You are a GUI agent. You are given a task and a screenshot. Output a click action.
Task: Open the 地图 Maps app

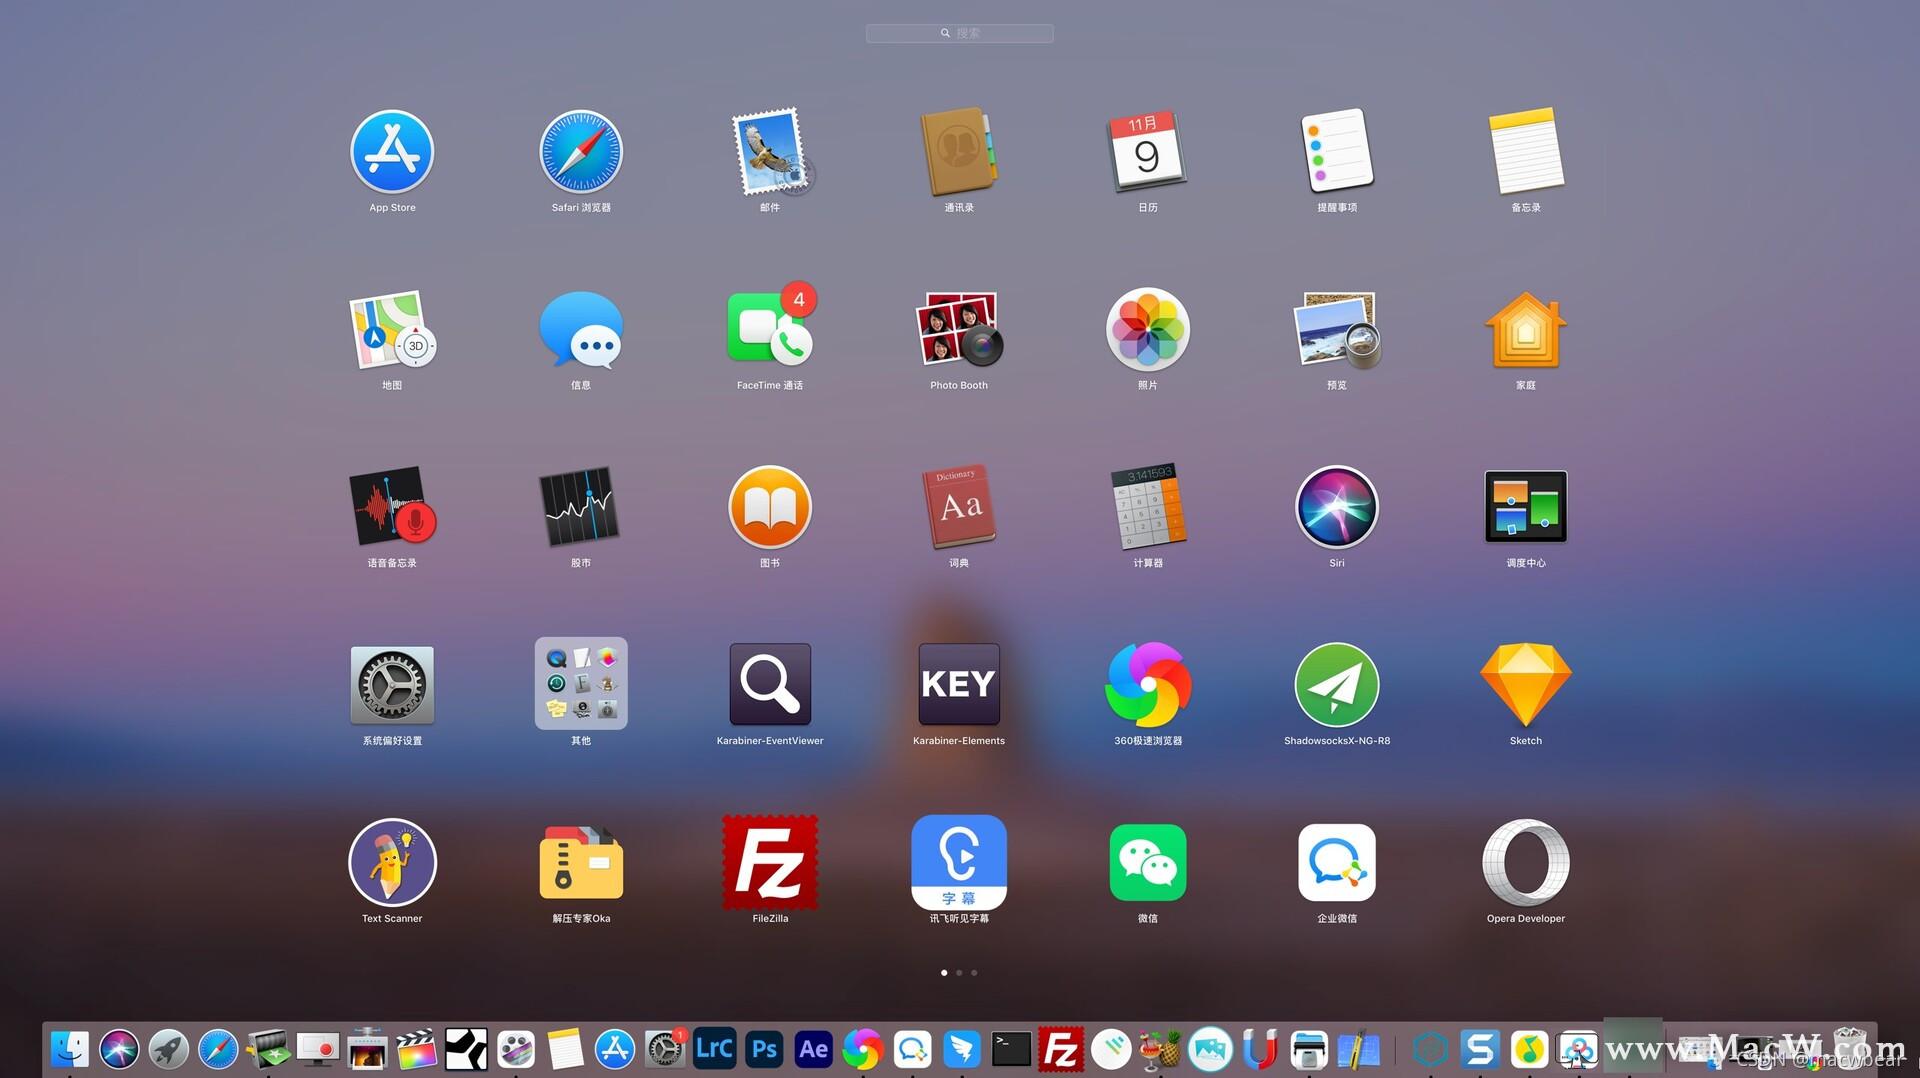392,330
